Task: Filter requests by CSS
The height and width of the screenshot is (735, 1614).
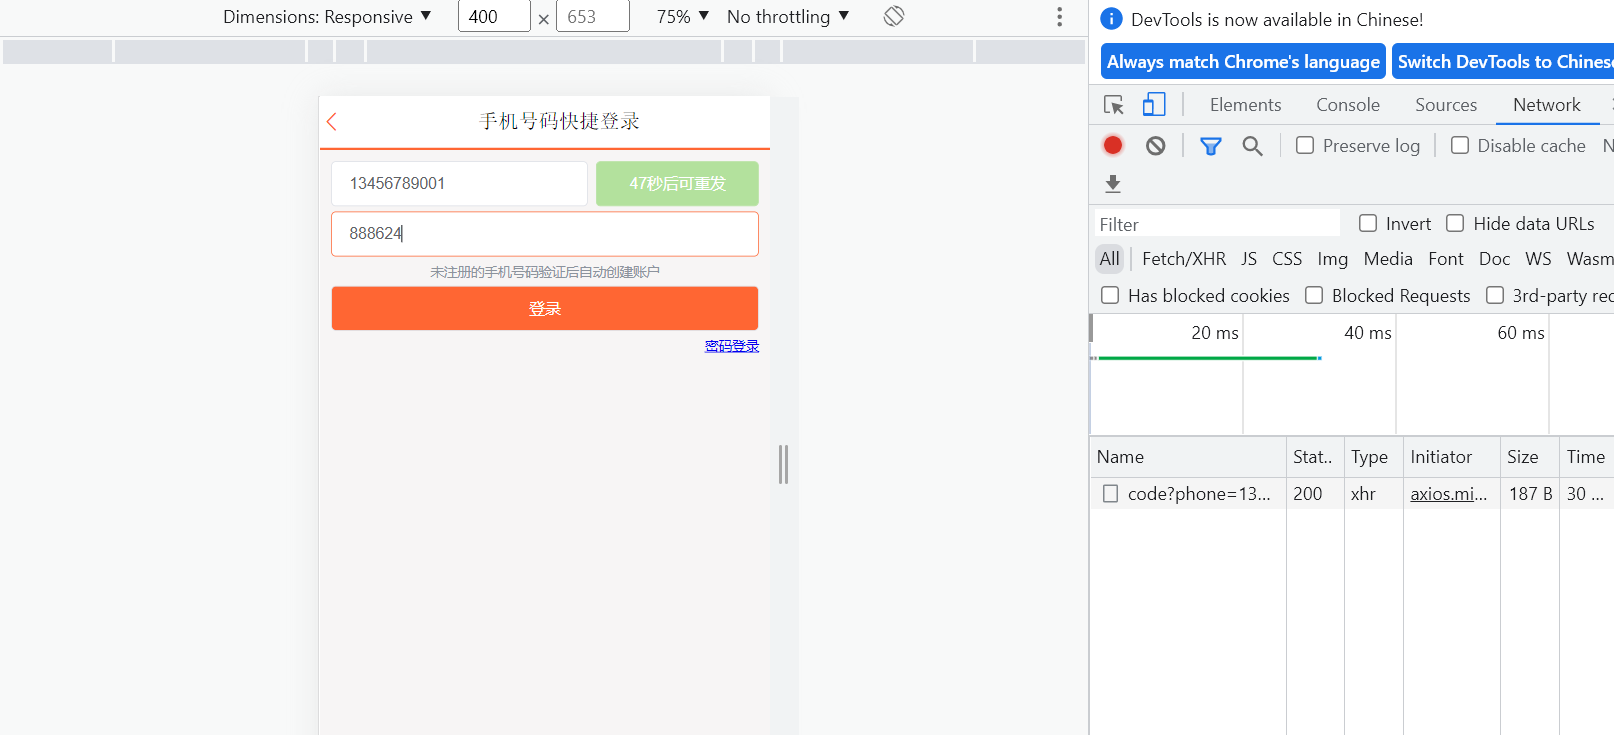Action: click(x=1287, y=259)
